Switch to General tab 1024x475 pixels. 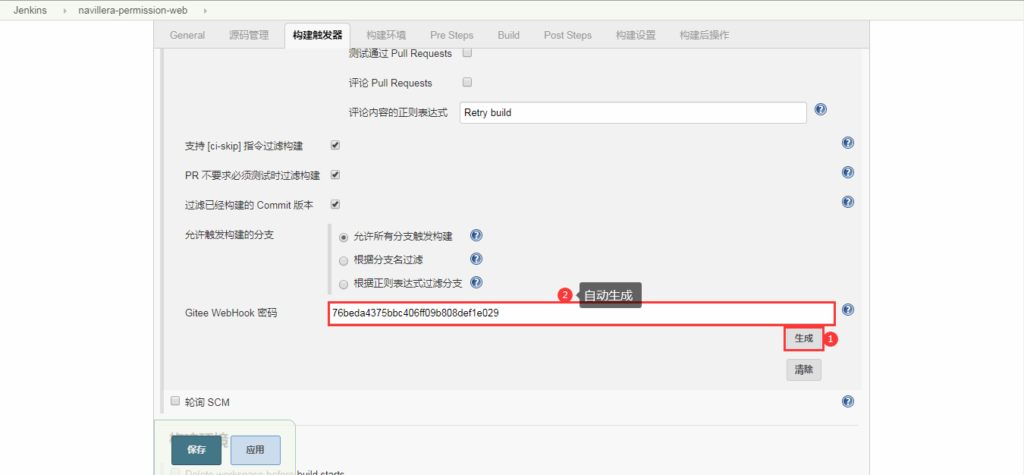[187, 35]
